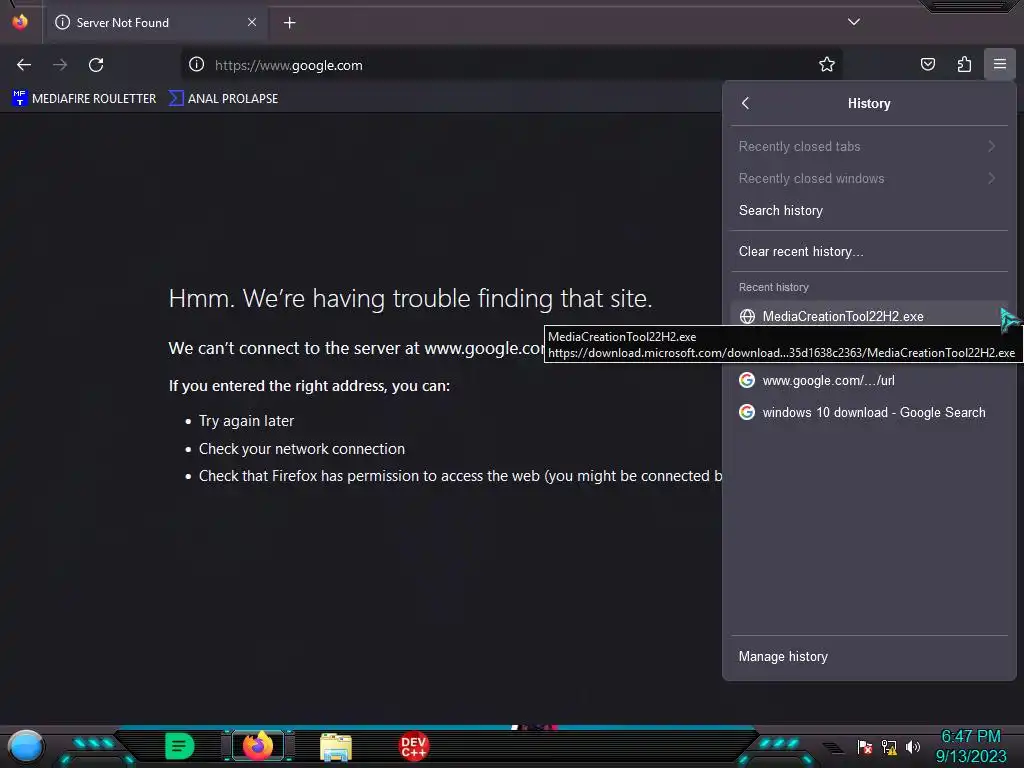Image resolution: width=1024 pixels, height=768 pixels.
Task: Click the google.com address bar field
Action: pyautogui.click(x=511, y=65)
